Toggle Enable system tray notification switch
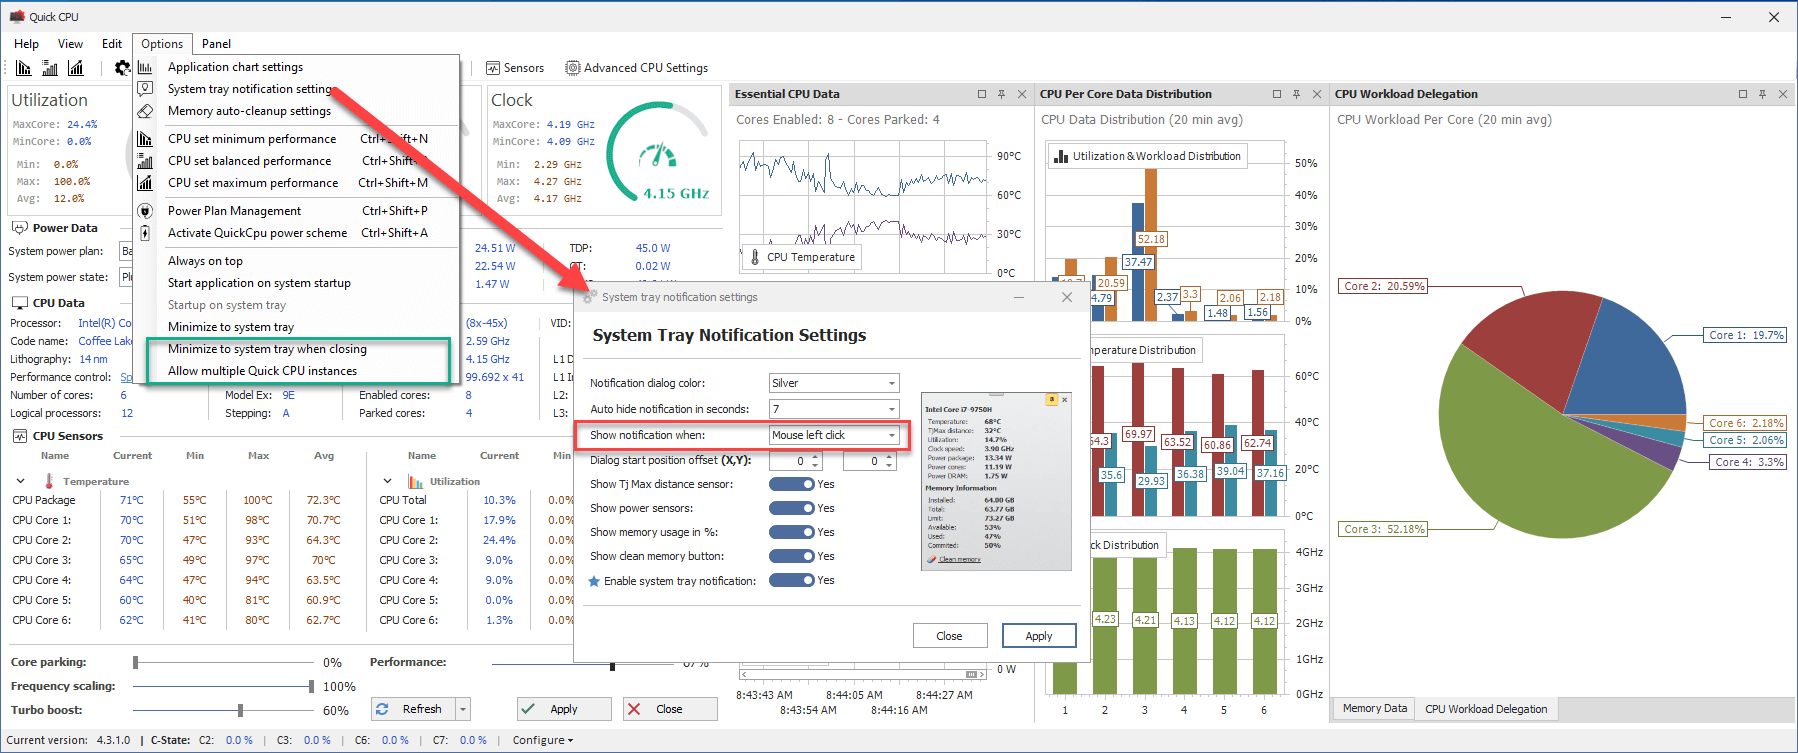Image resolution: width=1798 pixels, height=753 pixels. (x=792, y=580)
